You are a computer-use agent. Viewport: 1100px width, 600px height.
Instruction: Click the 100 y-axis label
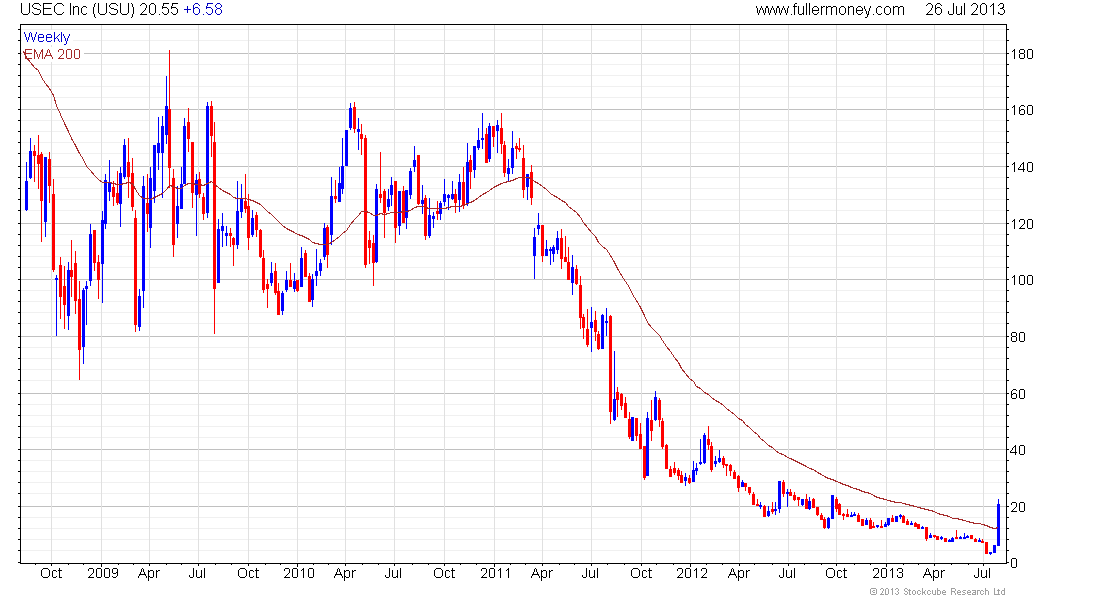[1022, 280]
